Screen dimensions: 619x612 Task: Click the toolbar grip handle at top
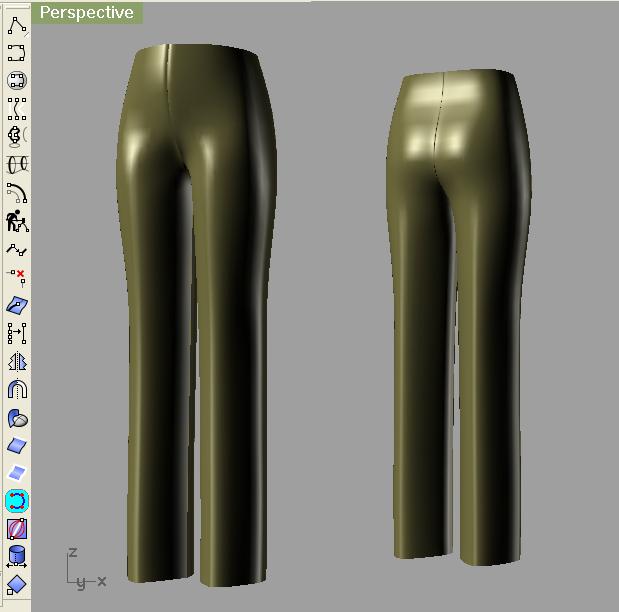[16, 6]
